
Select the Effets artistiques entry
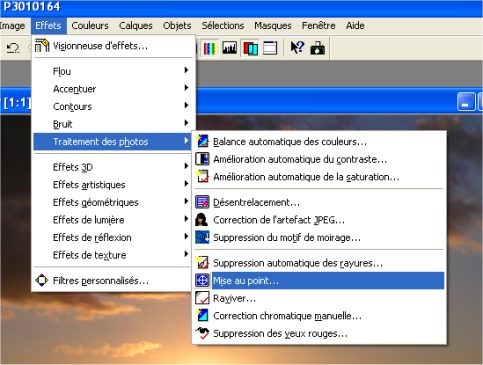click(x=113, y=185)
